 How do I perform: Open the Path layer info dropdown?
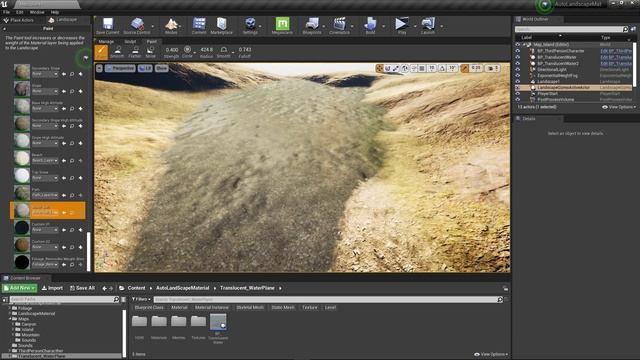[x=45, y=196]
